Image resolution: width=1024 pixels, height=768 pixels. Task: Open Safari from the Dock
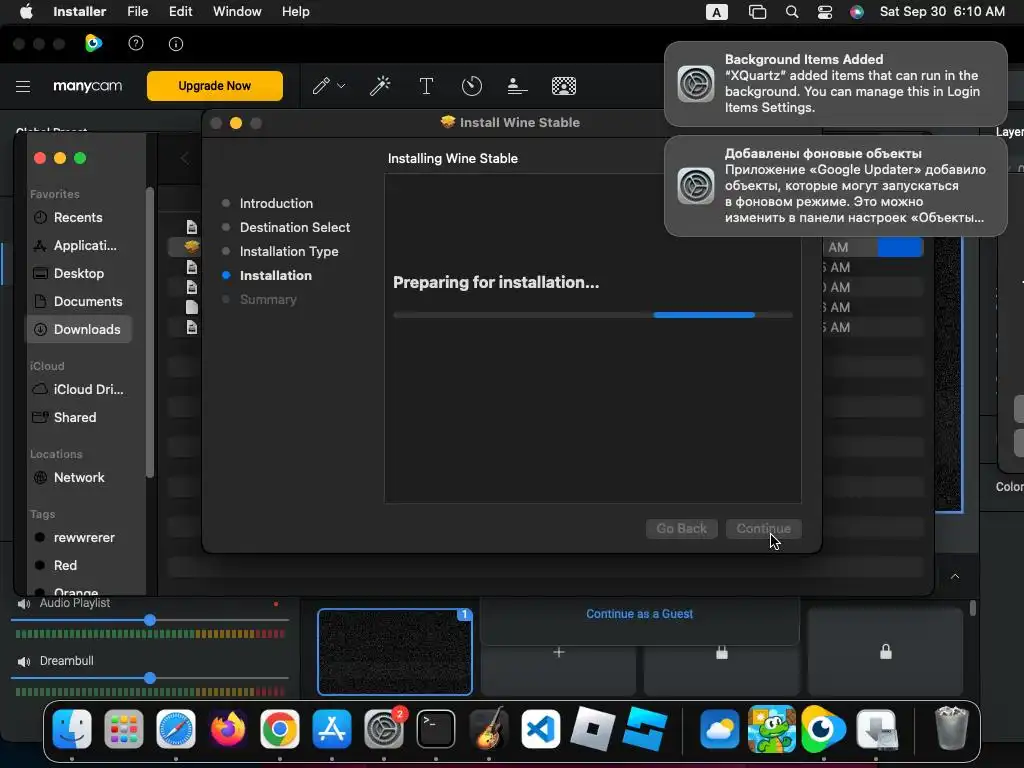[x=176, y=729]
